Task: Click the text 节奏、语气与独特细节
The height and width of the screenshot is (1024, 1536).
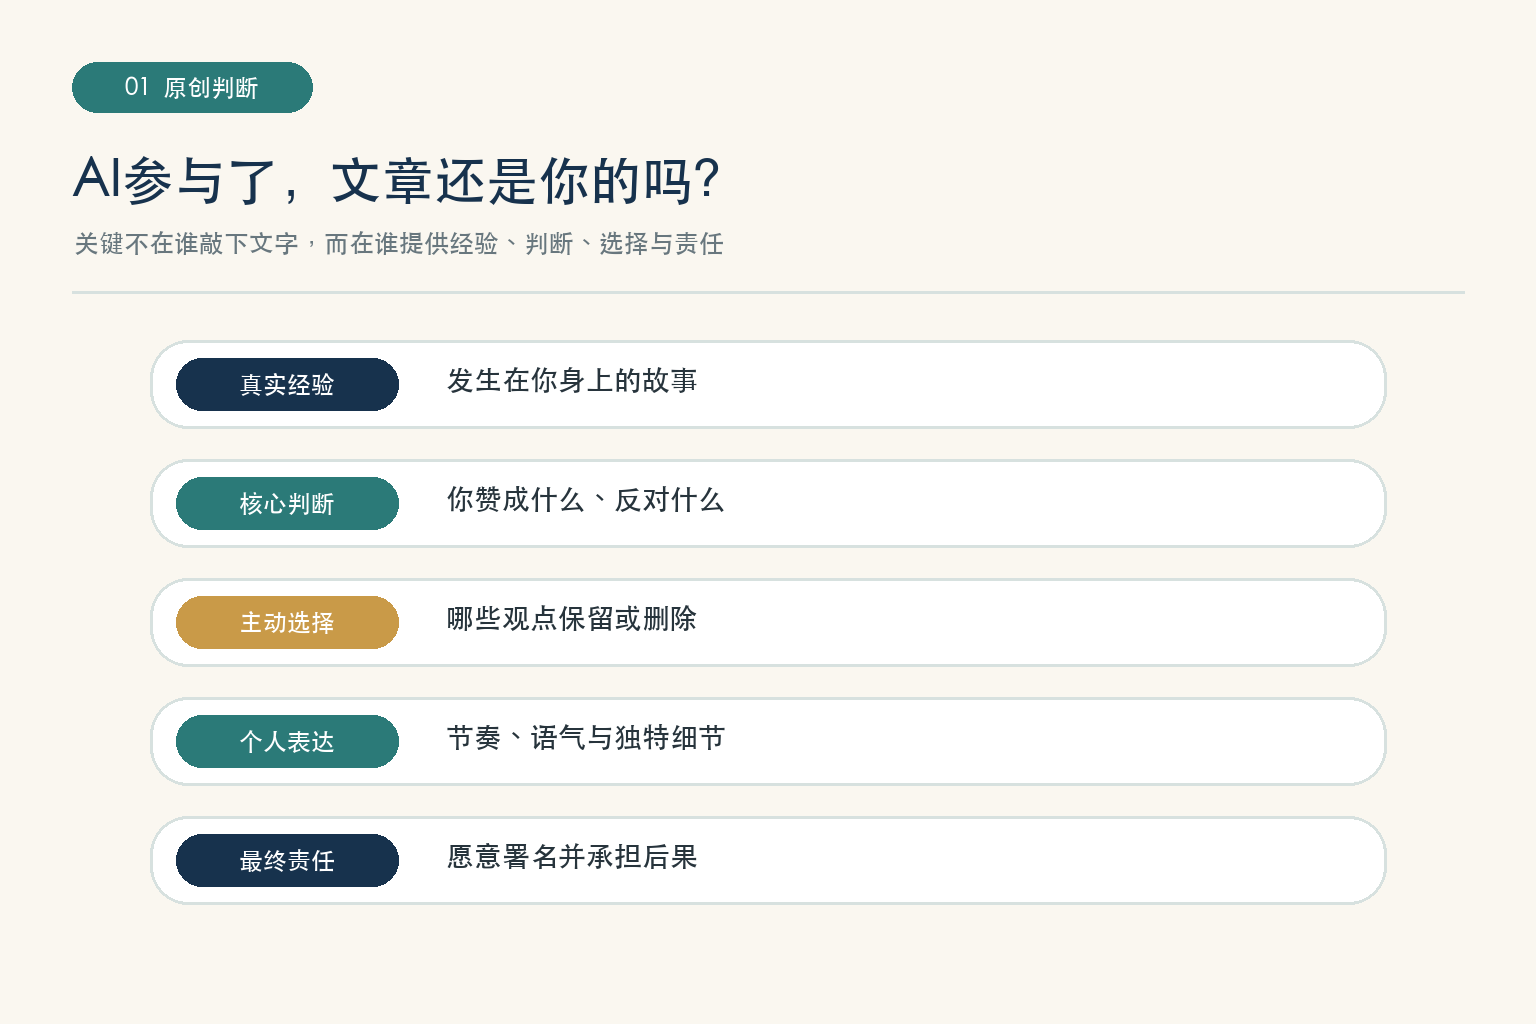Action: pos(585,738)
